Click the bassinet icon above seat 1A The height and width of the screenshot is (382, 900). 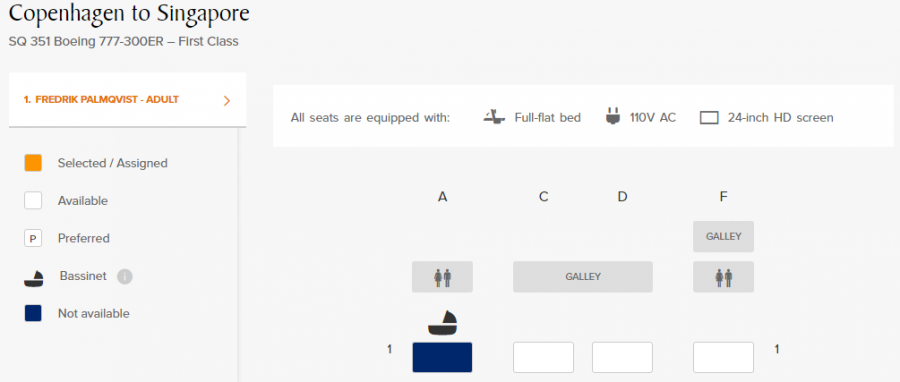[x=443, y=322]
